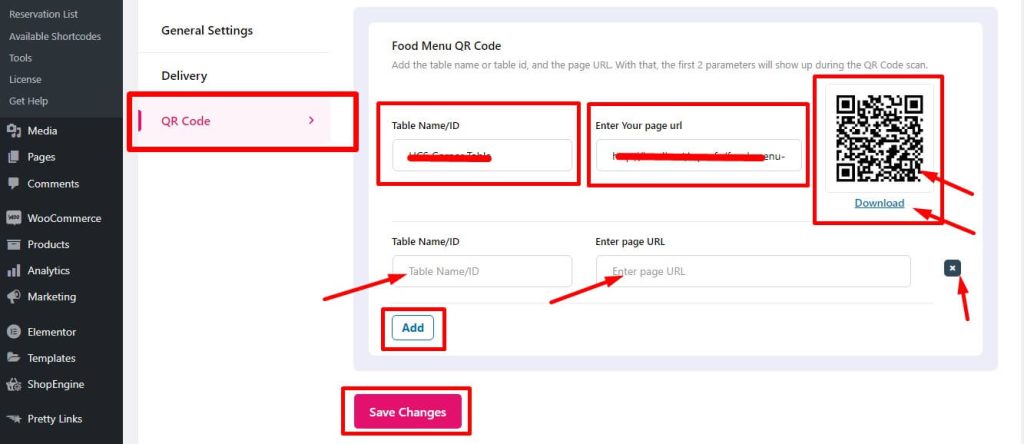The height and width of the screenshot is (444, 1024).
Task: Open the General Settings tab
Action: tap(207, 30)
